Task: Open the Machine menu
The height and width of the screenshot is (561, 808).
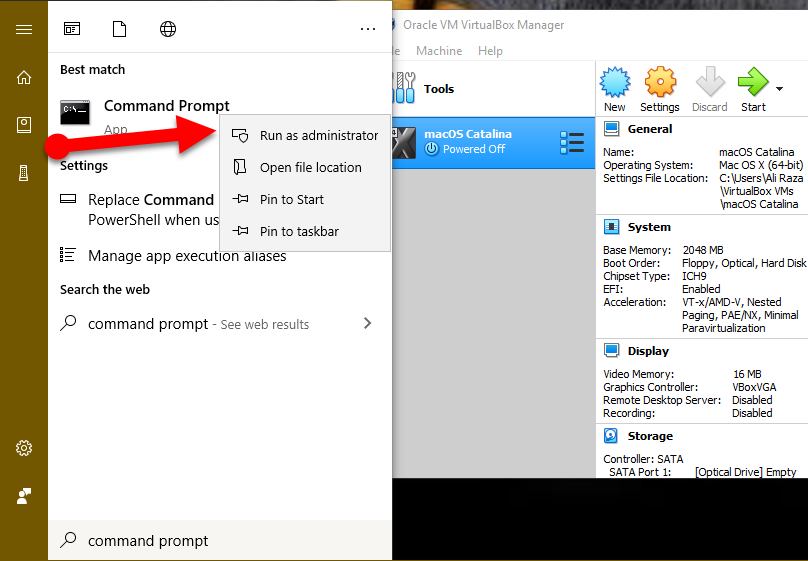Action: click(x=439, y=51)
